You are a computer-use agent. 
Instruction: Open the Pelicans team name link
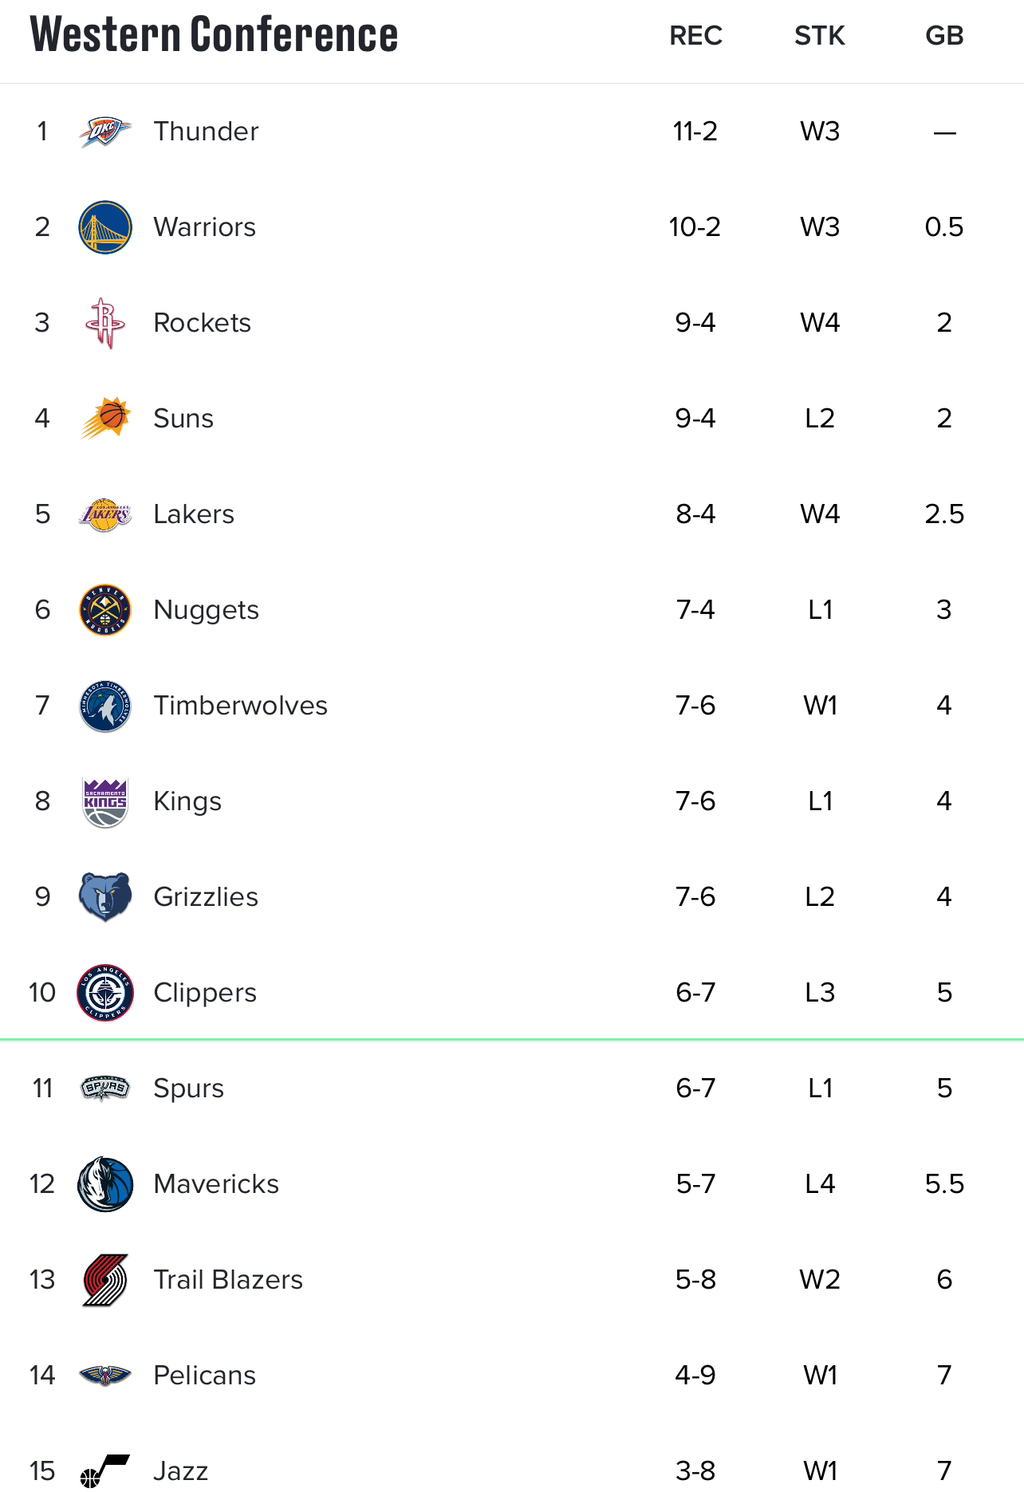coord(204,1375)
